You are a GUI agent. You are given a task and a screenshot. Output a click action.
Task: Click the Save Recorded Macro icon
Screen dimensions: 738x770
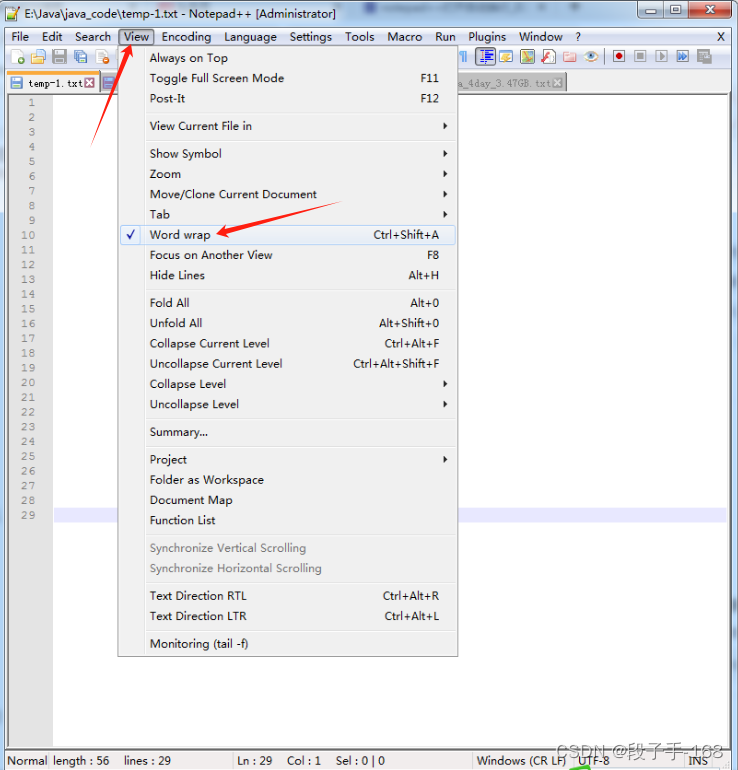(704, 56)
